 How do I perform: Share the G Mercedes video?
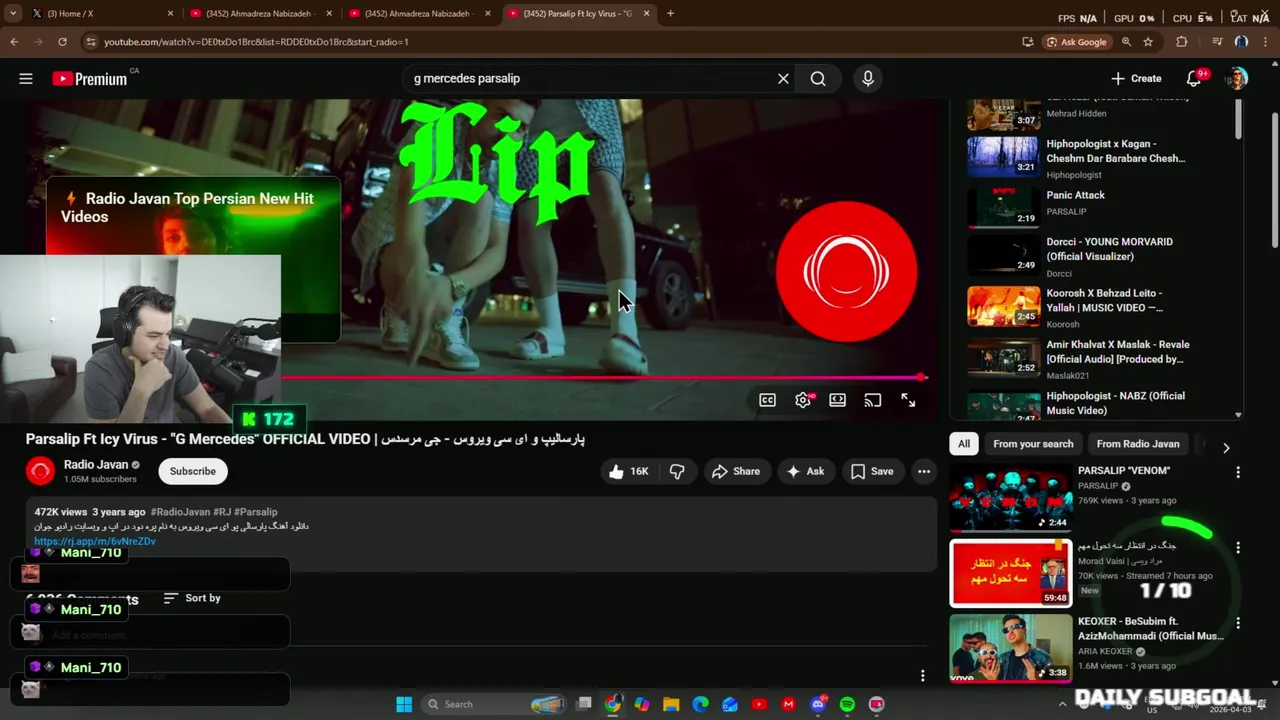click(x=735, y=471)
